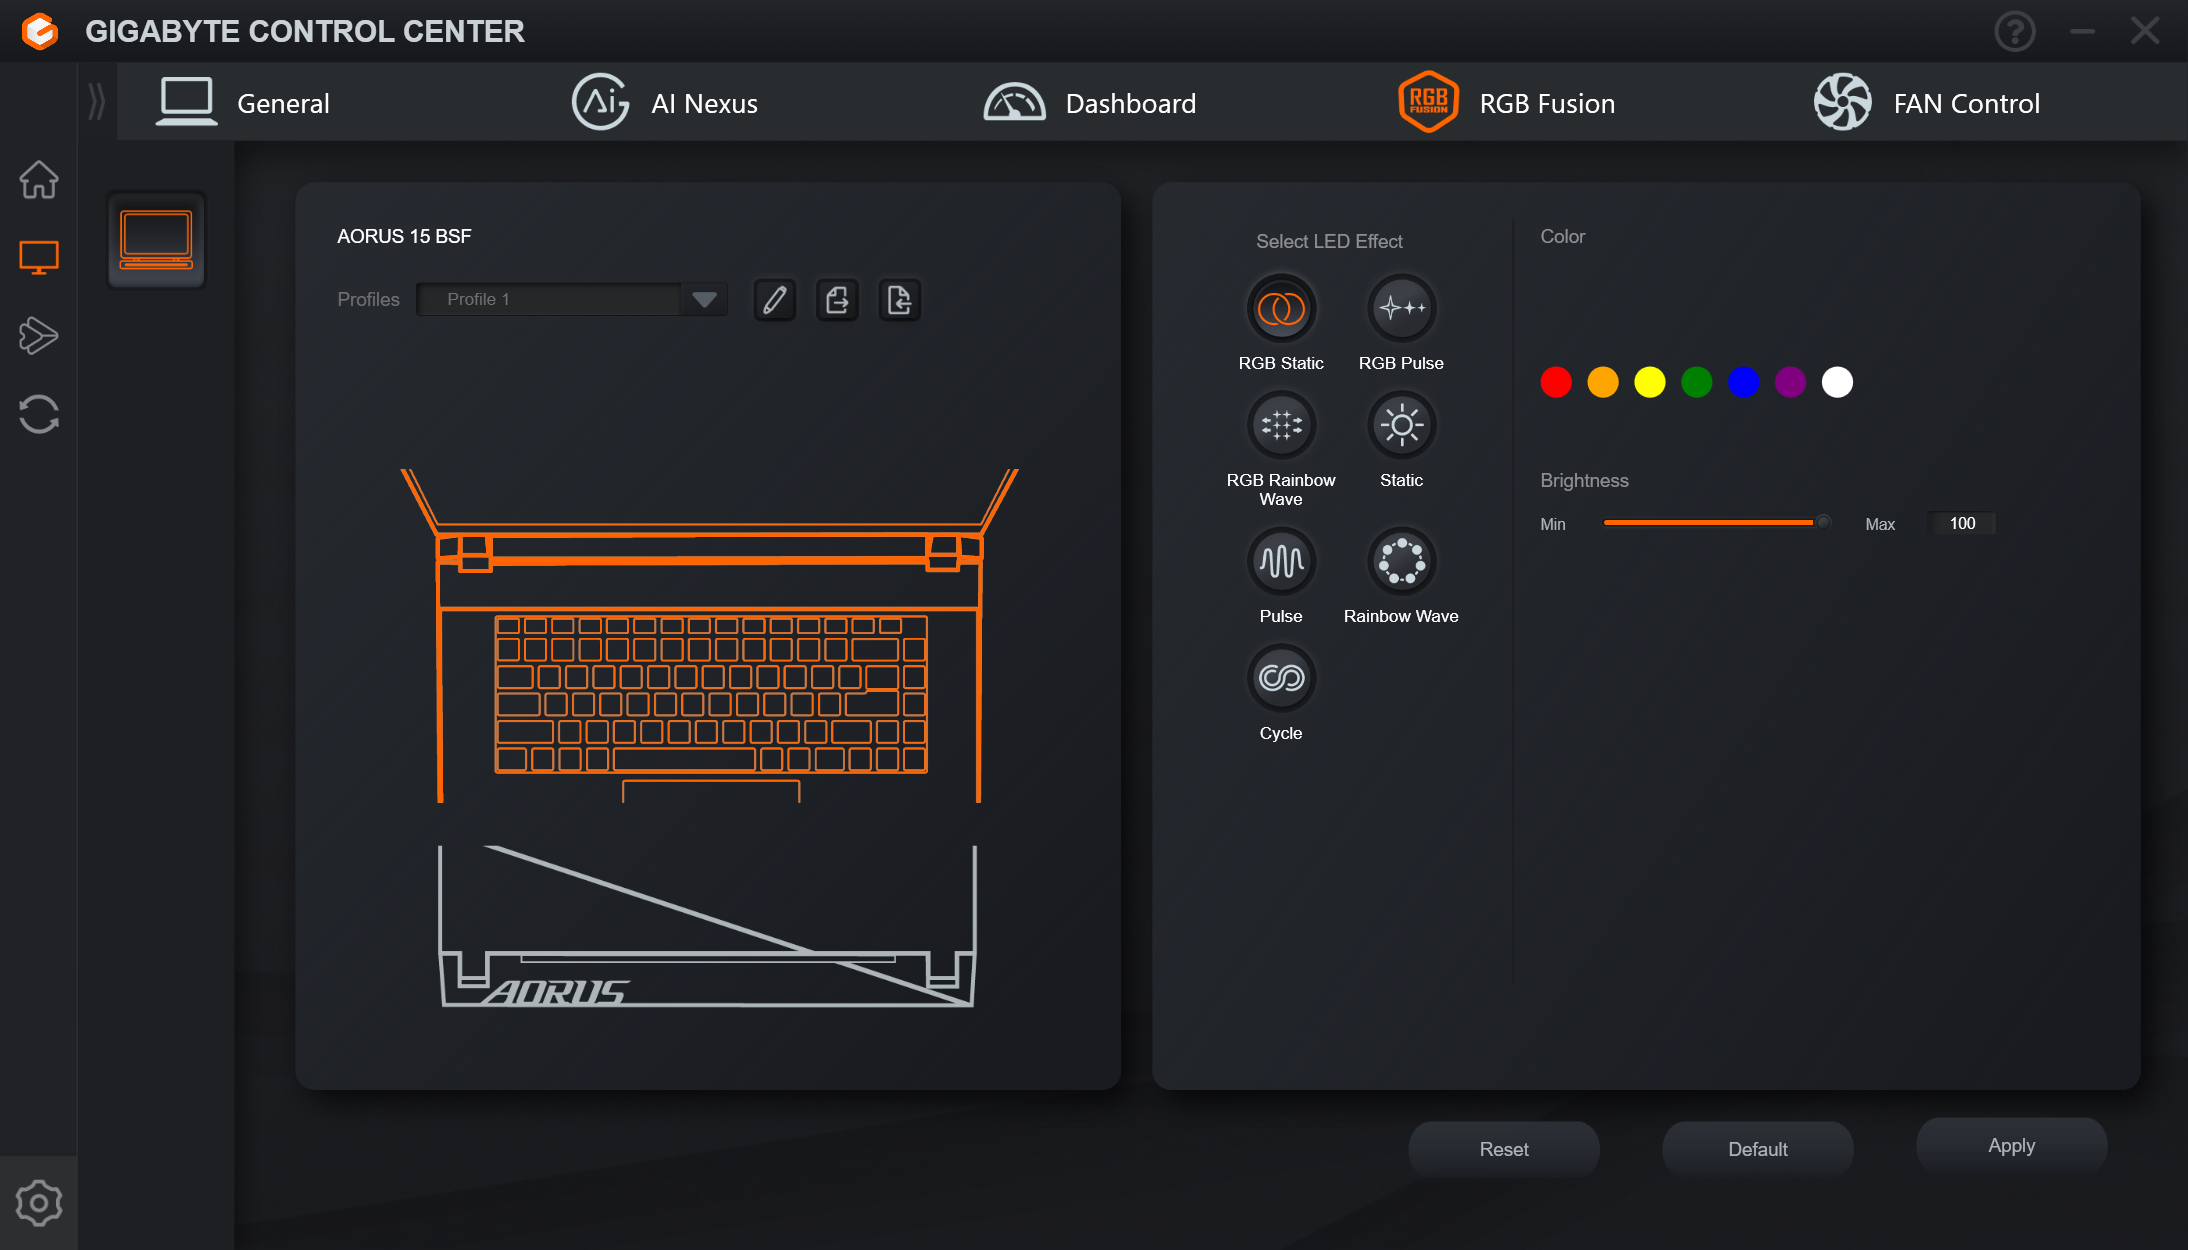Click the import profile icon
The width and height of the screenshot is (2188, 1250).
click(899, 300)
